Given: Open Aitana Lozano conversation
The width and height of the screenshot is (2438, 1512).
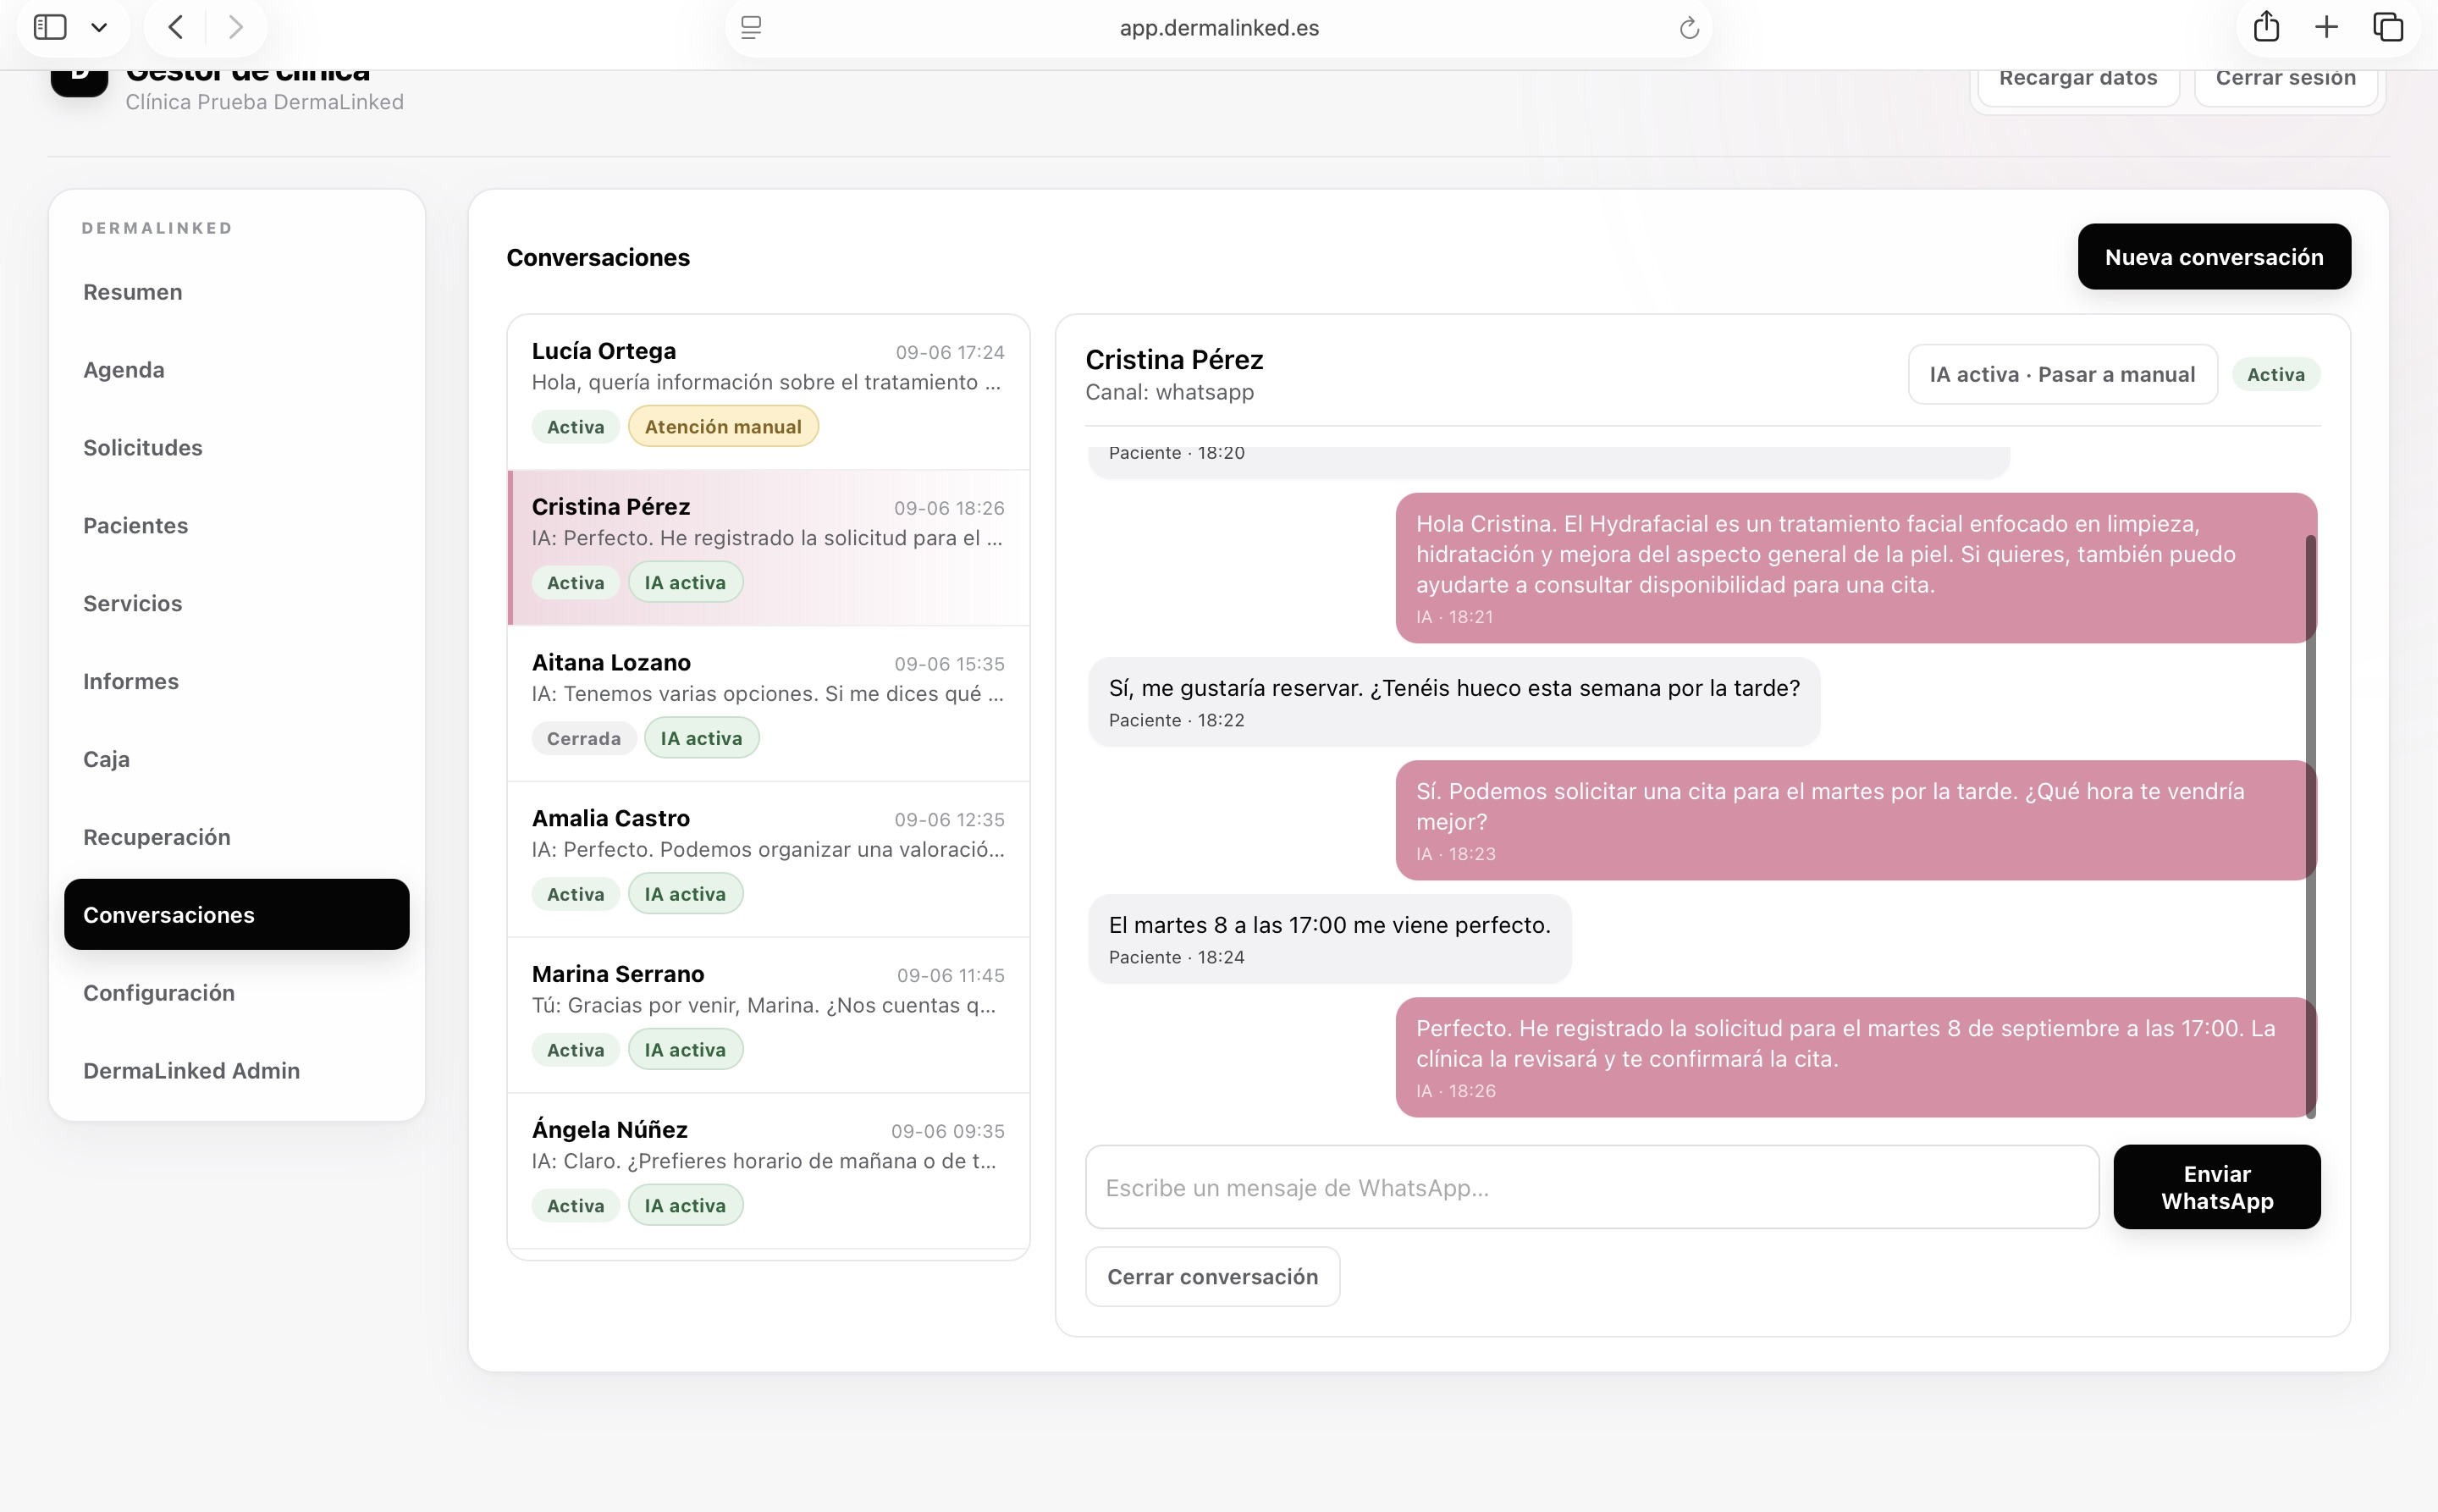Looking at the screenshot, I should tap(768, 704).
